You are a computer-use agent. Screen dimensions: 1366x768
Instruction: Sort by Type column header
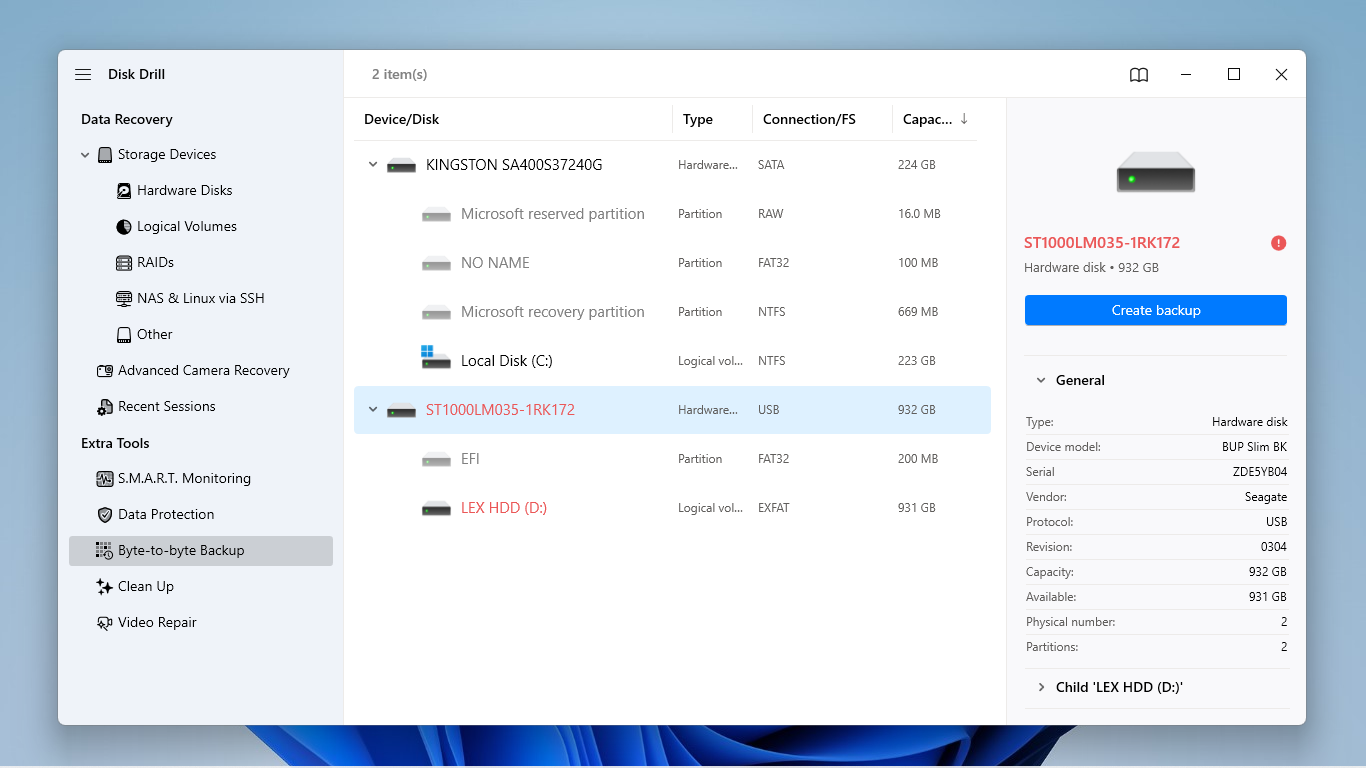point(698,120)
